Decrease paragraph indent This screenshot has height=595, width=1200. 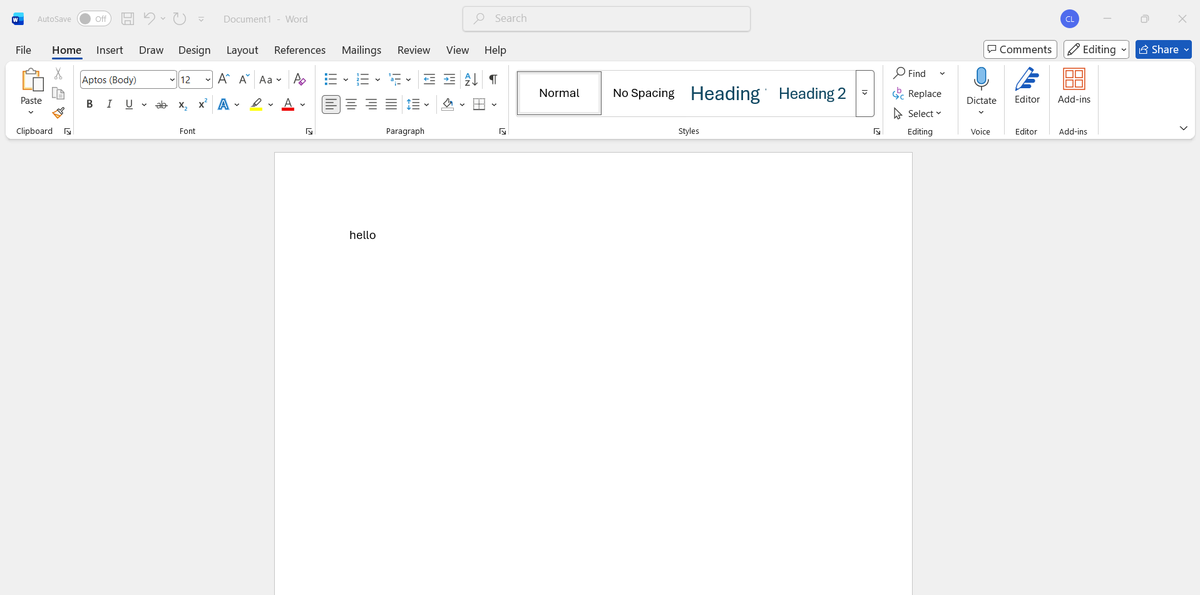pyautogui.click(x=430, y=79)
